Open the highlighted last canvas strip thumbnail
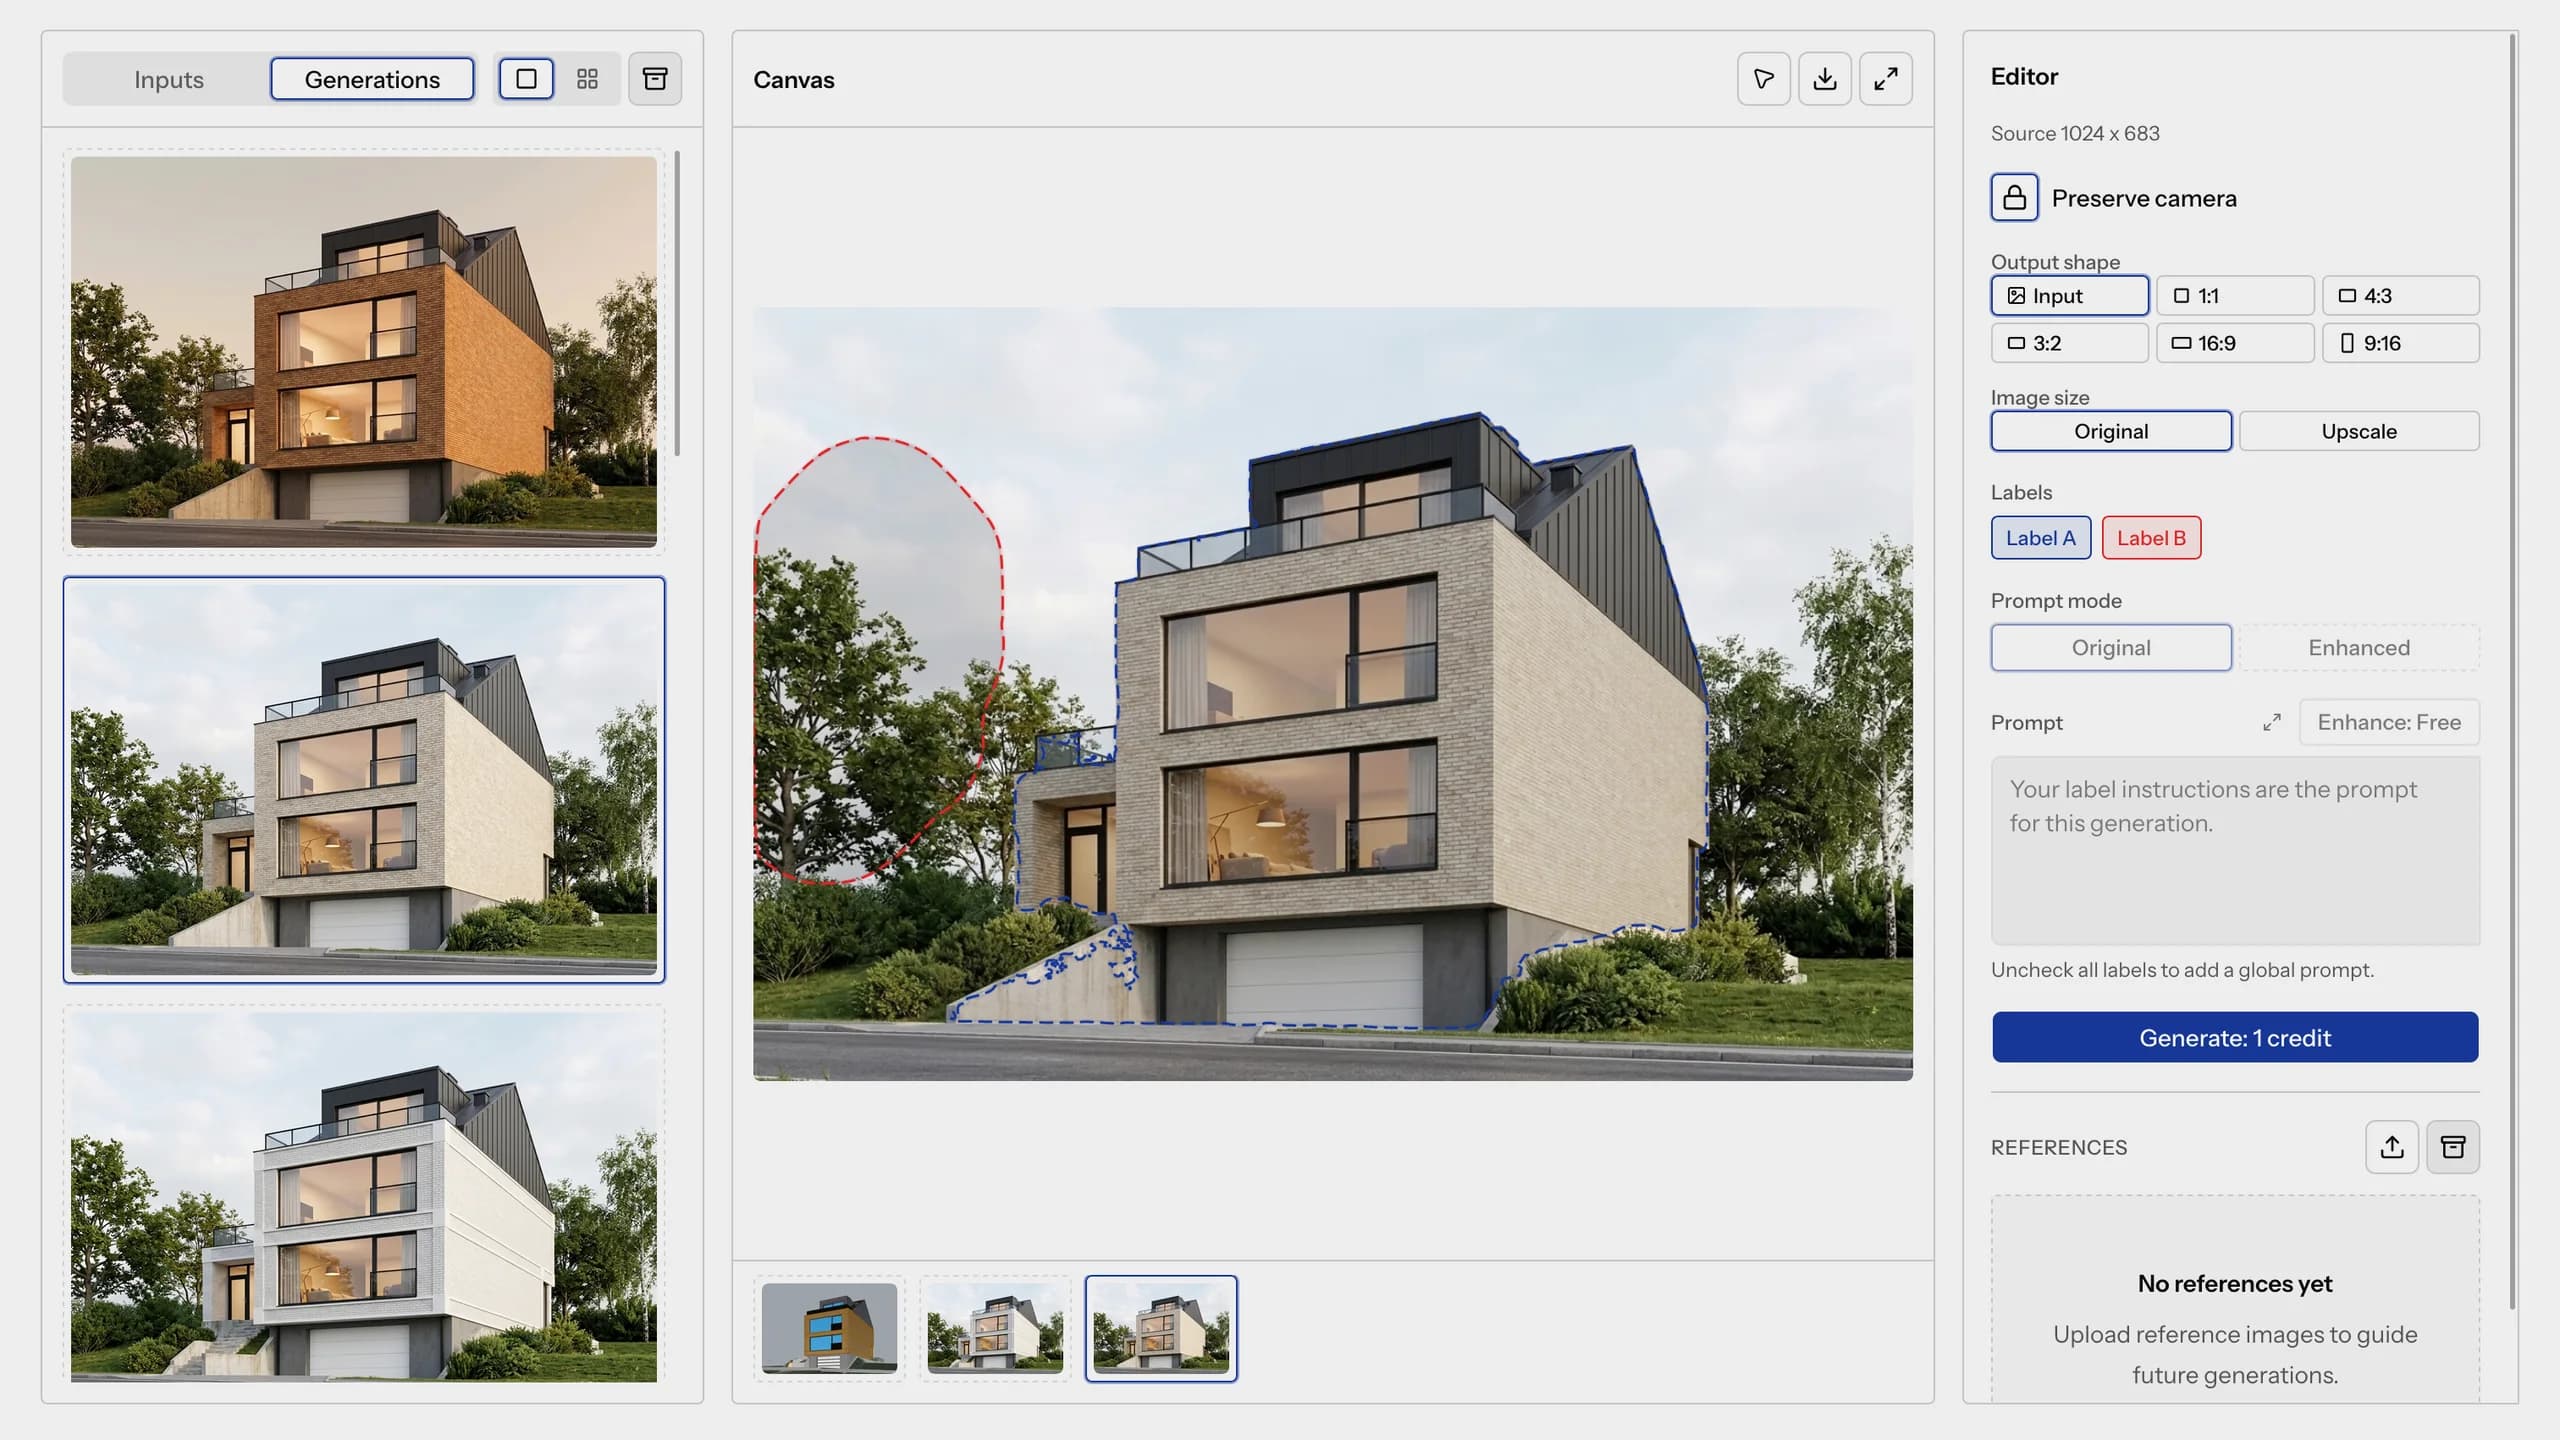 pos(1161,1328)
